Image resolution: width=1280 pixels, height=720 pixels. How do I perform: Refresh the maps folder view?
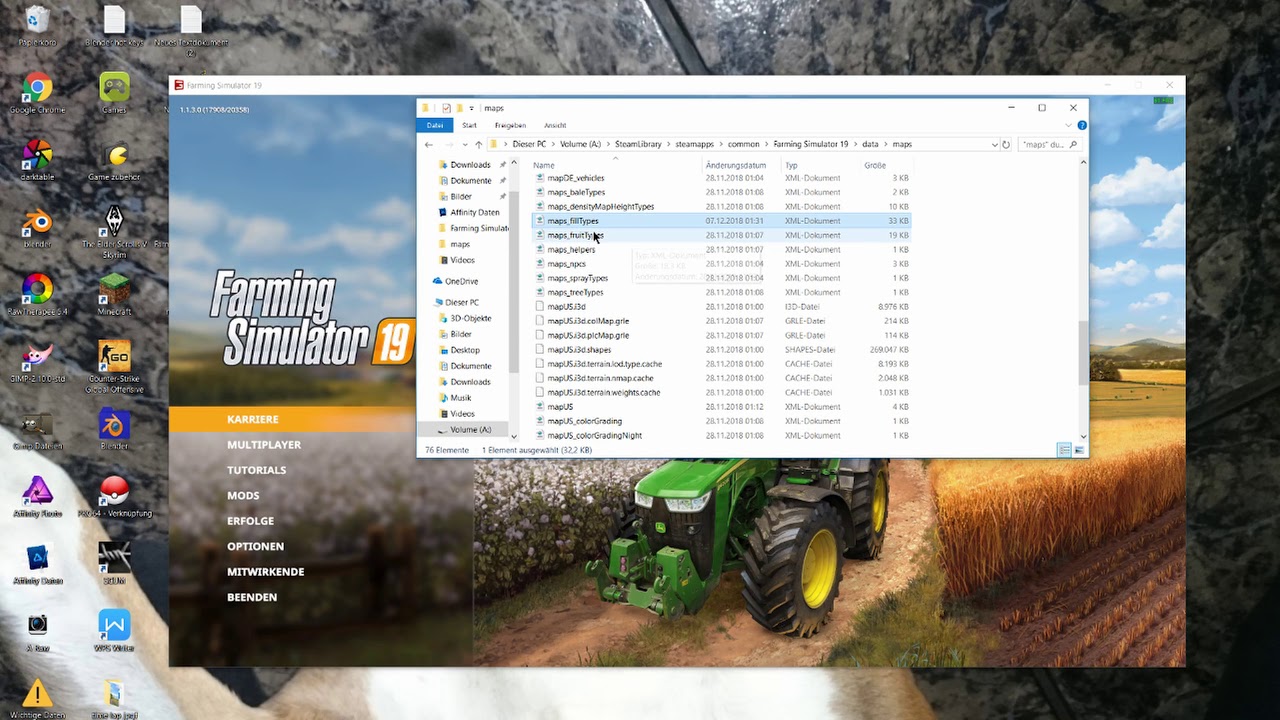coord(1006,144)
